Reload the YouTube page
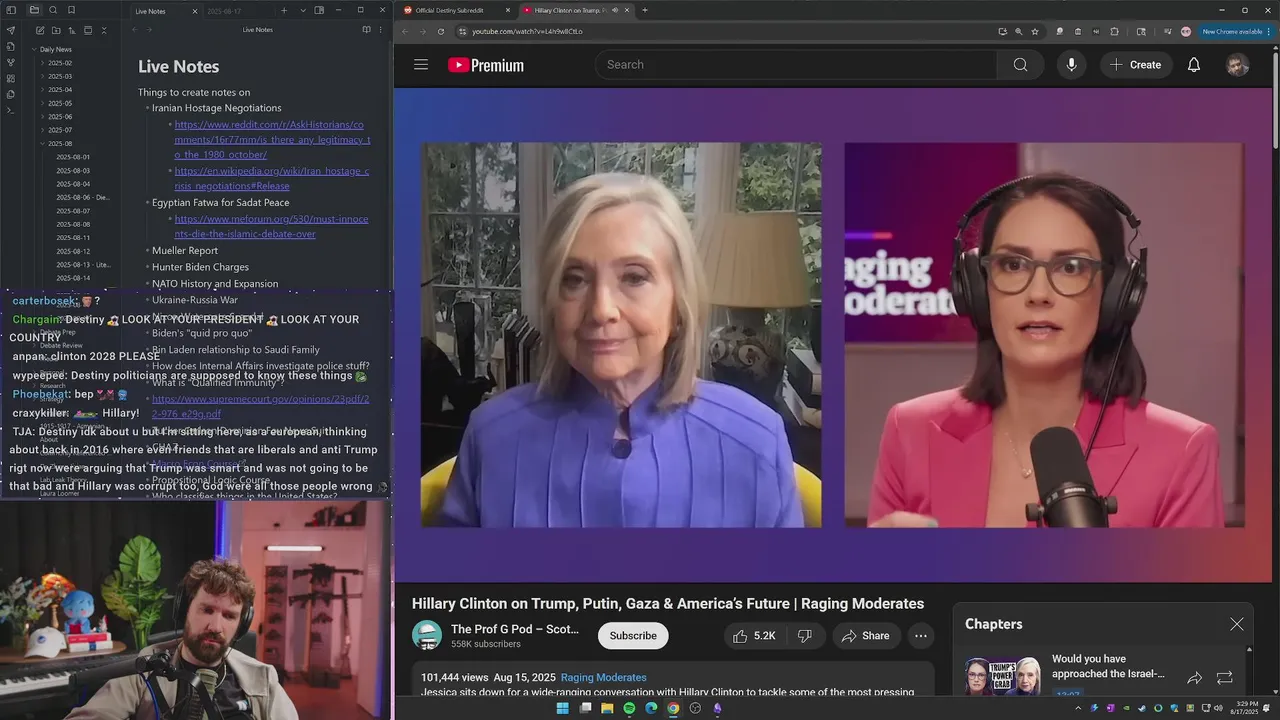1280x720 pixels. pyautogui.click(x=440, y=31)
